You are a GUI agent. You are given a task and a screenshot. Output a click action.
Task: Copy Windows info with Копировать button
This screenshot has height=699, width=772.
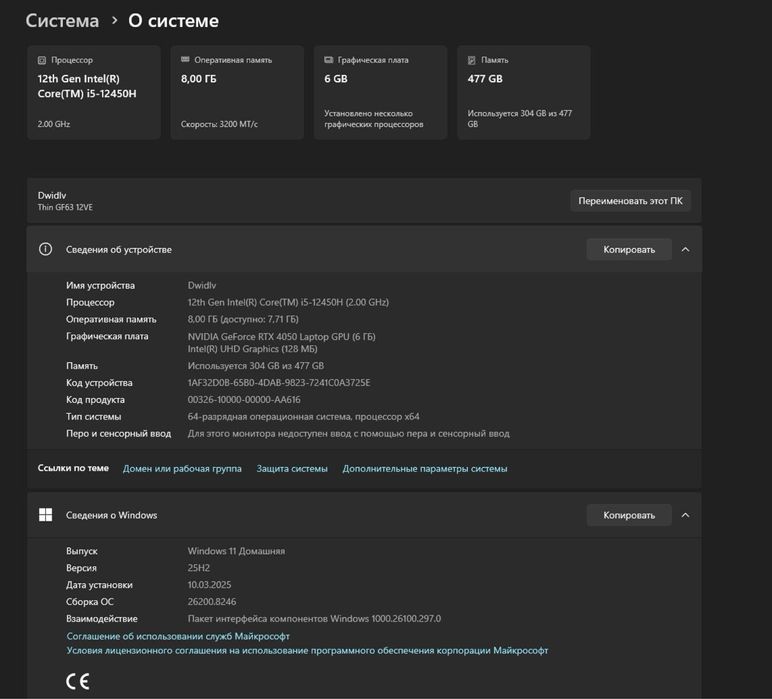click(x=629, y=515)
